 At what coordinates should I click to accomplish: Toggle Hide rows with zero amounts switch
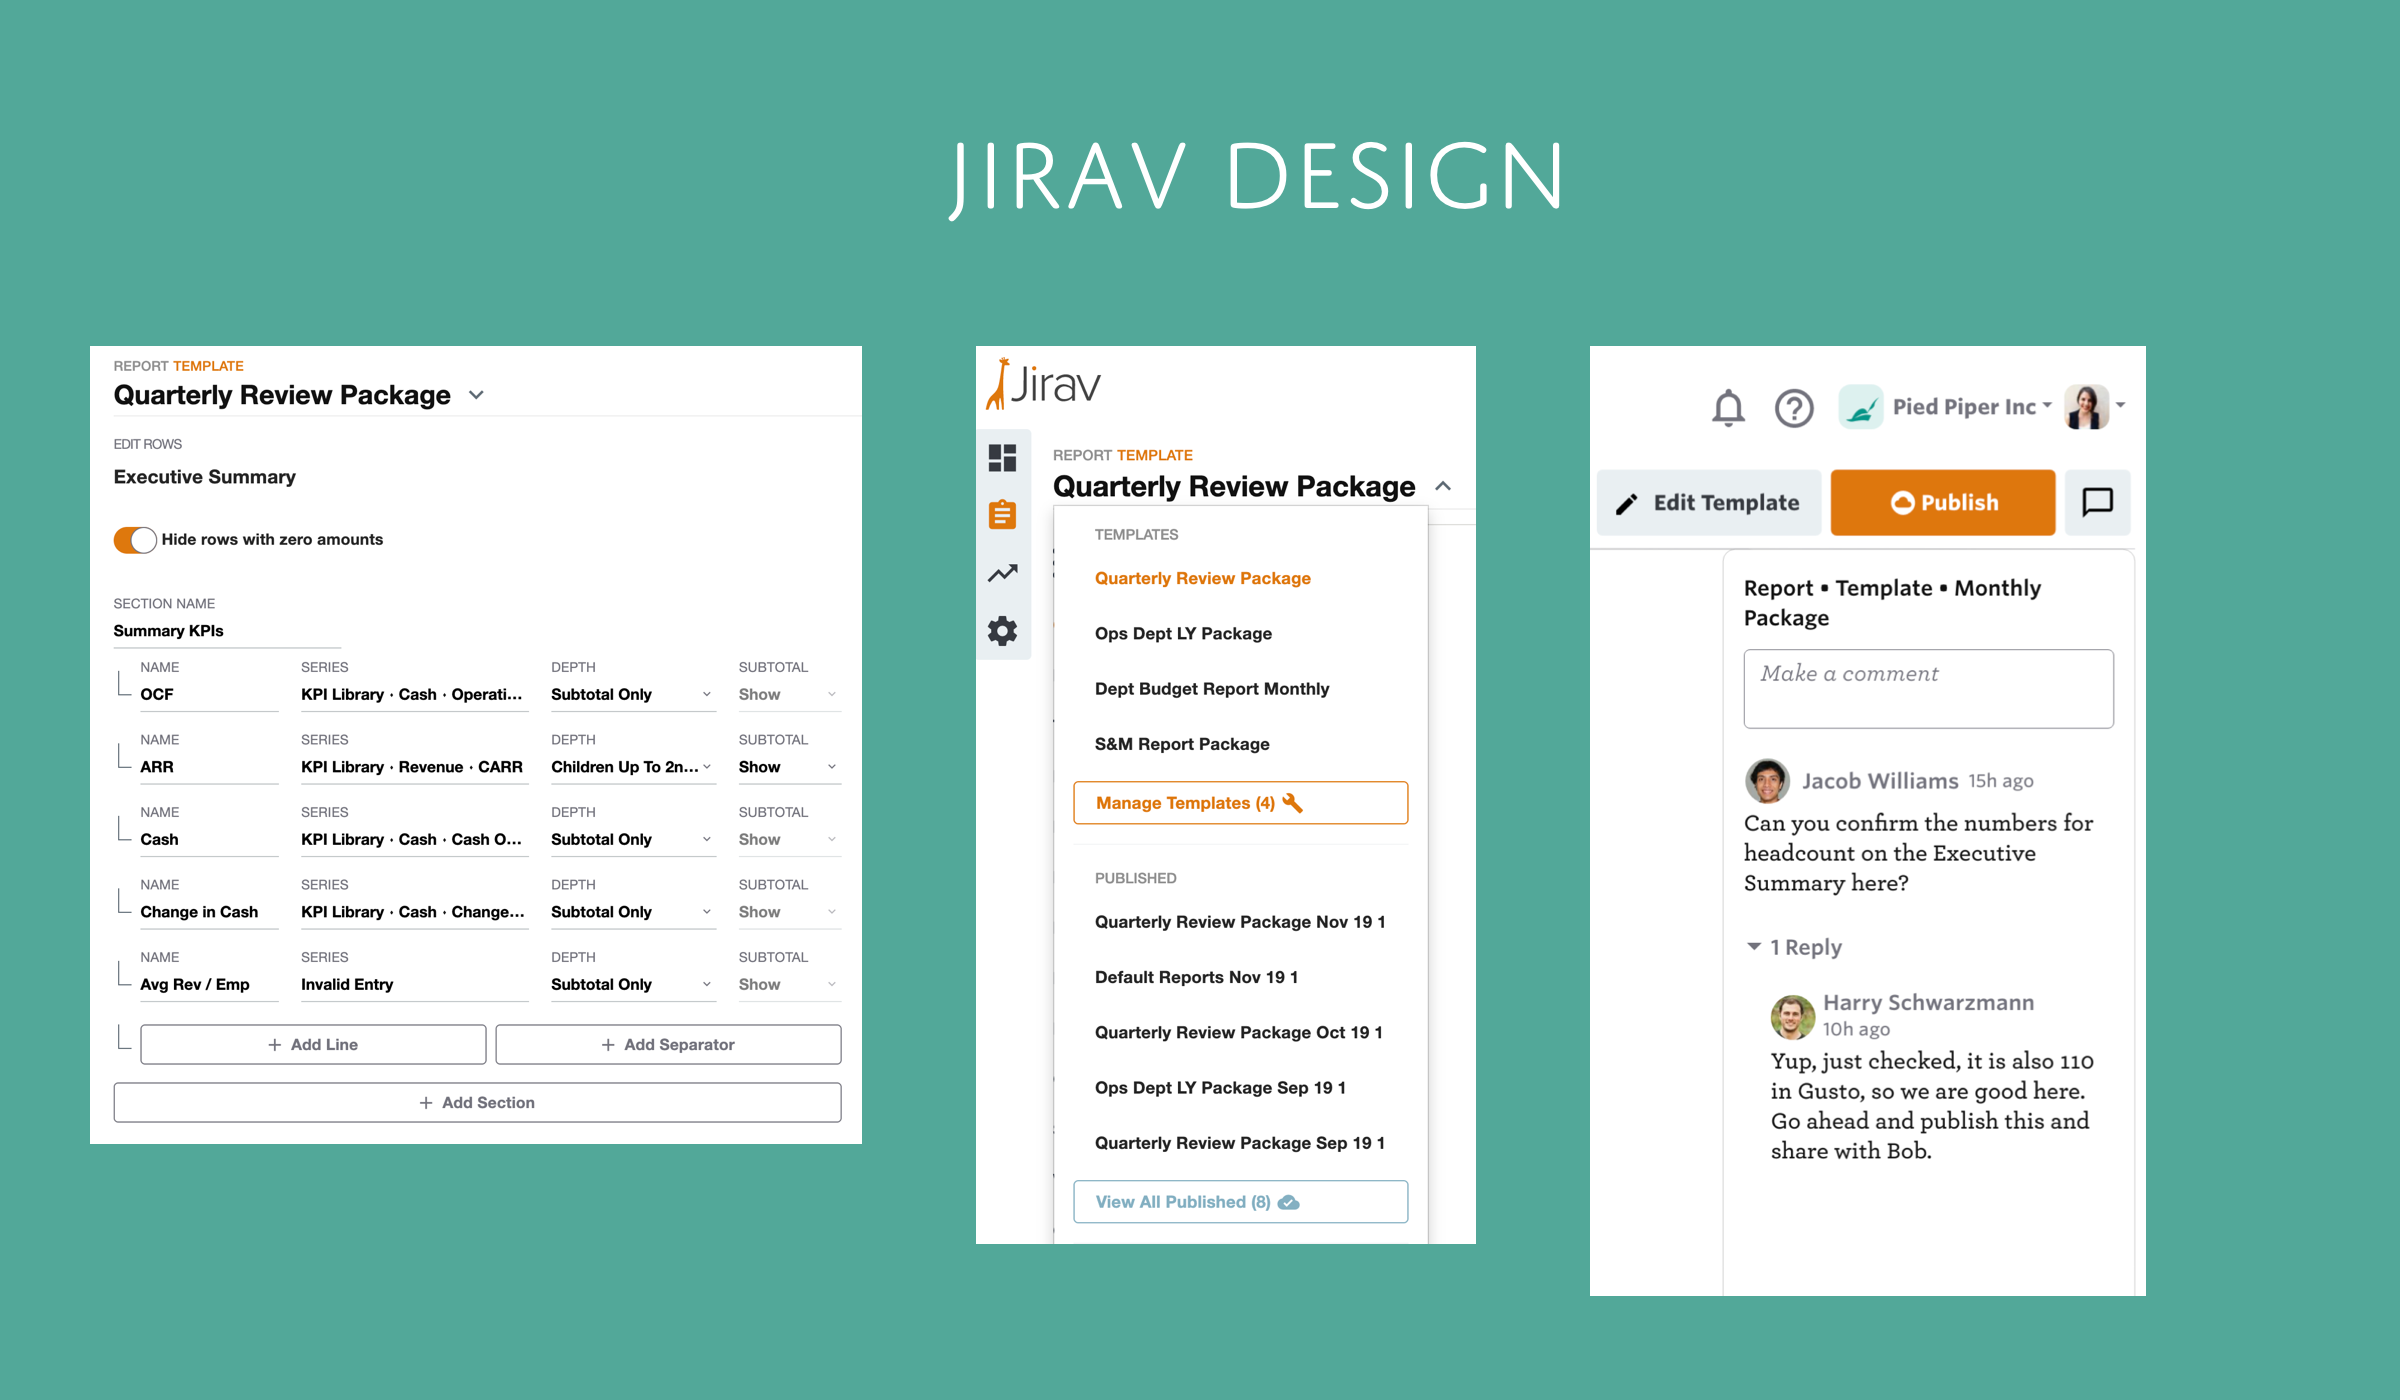pyautogui.click(x=135, y=540)
